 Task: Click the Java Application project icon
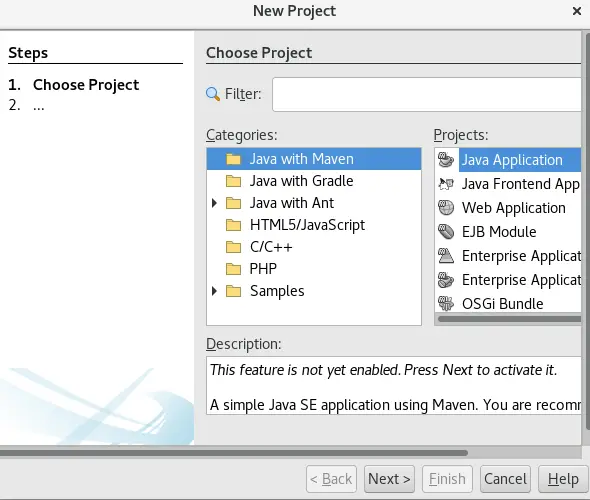[446, 160]
